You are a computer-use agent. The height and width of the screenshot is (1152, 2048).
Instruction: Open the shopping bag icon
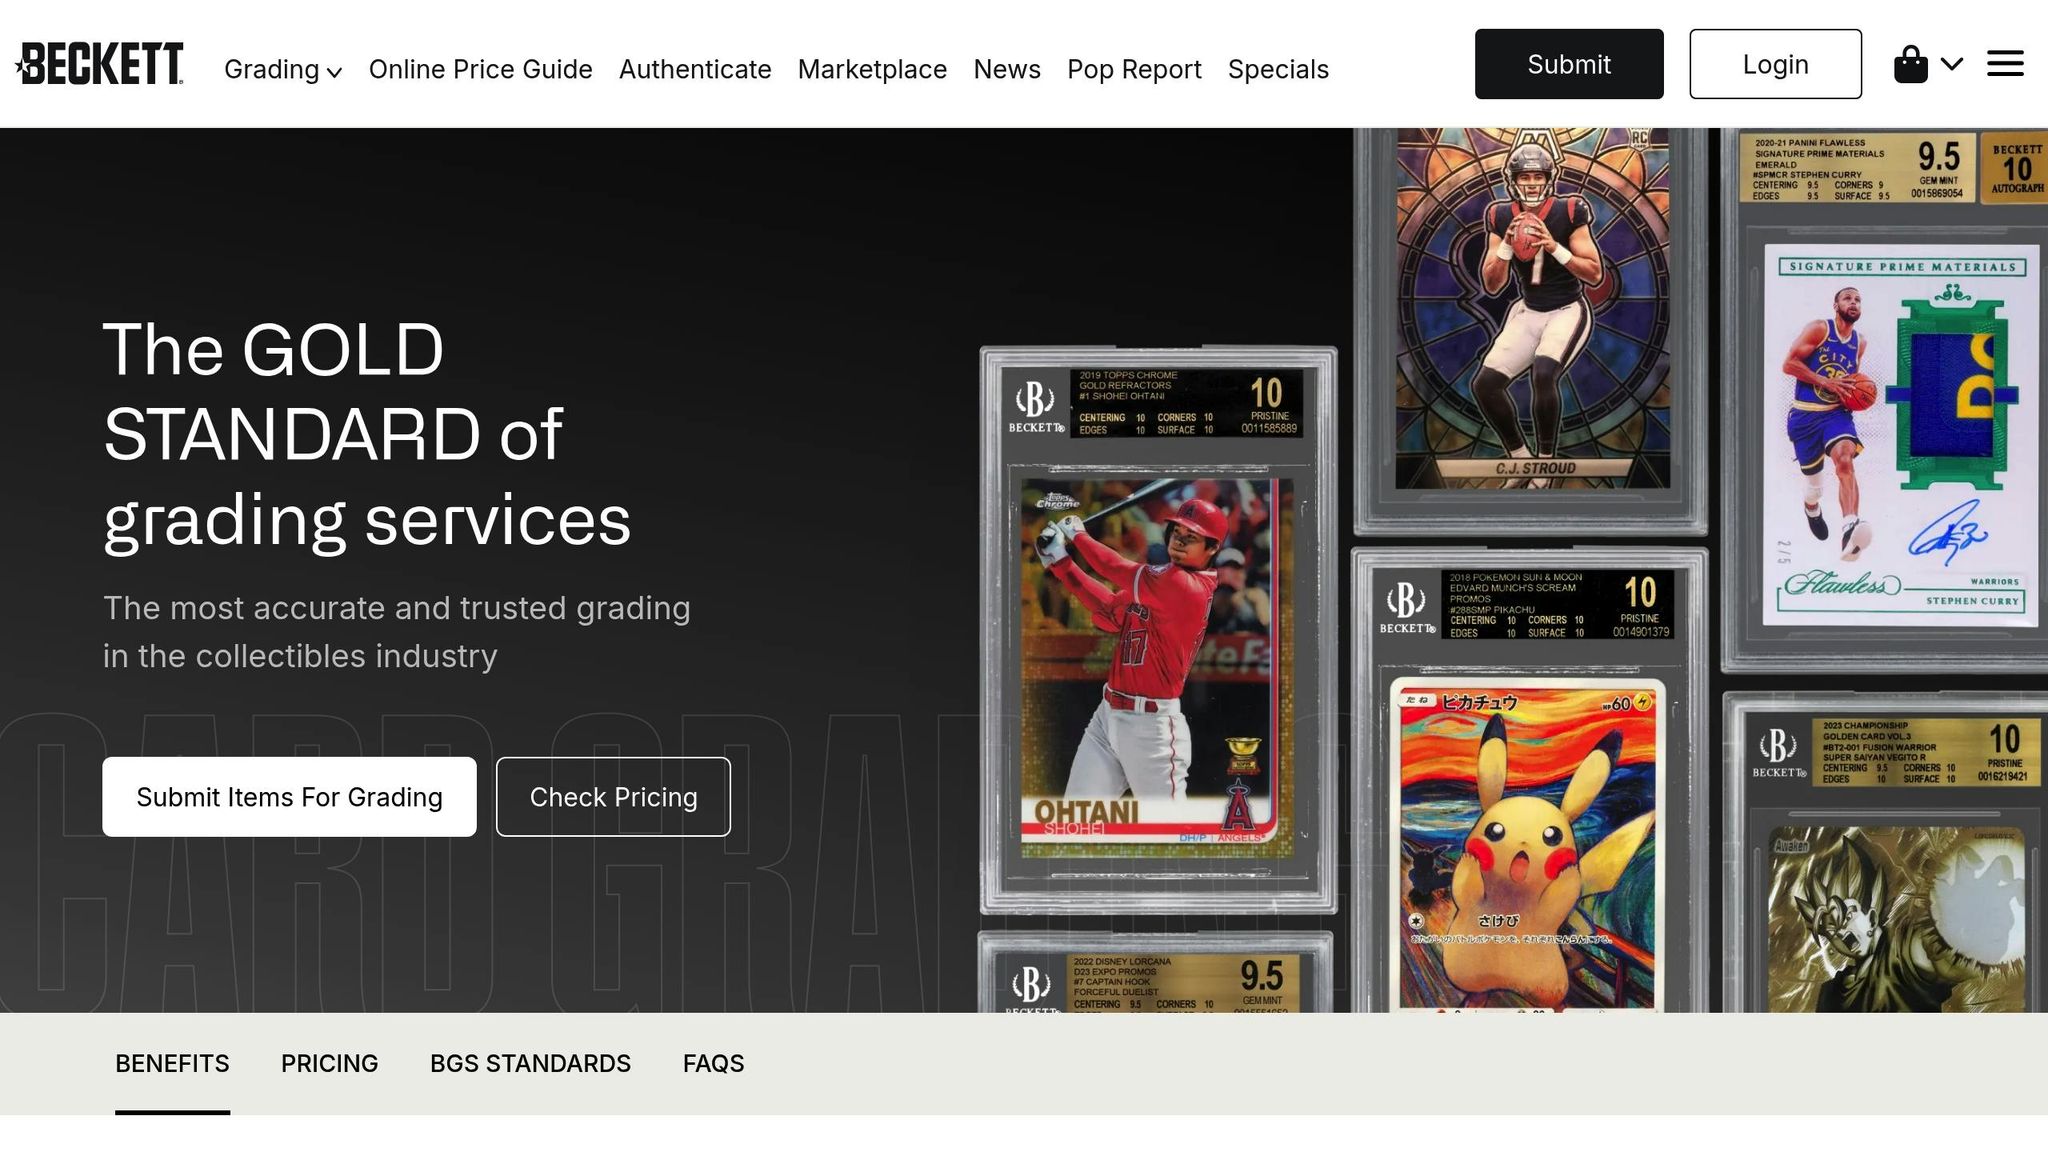[x=1910, y=65]
